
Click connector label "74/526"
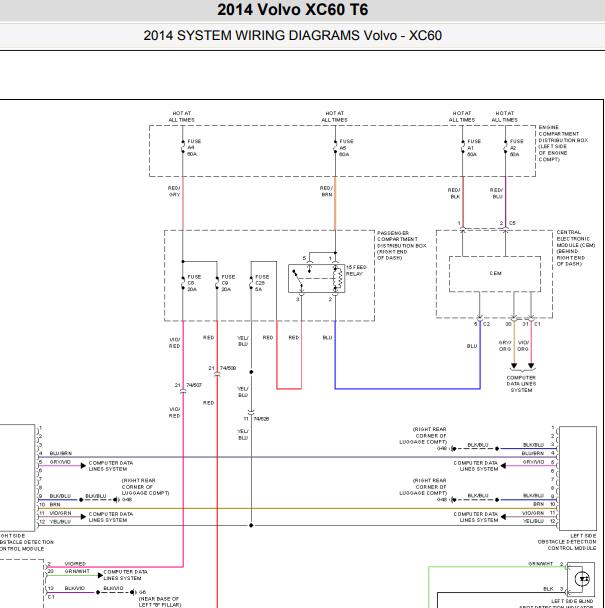pyautogui.click(x=261, y=419)
